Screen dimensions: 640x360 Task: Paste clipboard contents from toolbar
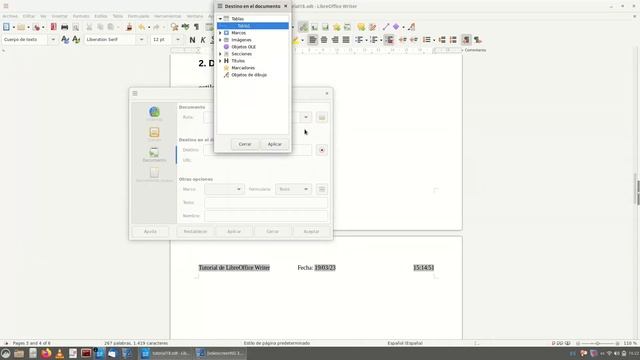tap(111, 27)
